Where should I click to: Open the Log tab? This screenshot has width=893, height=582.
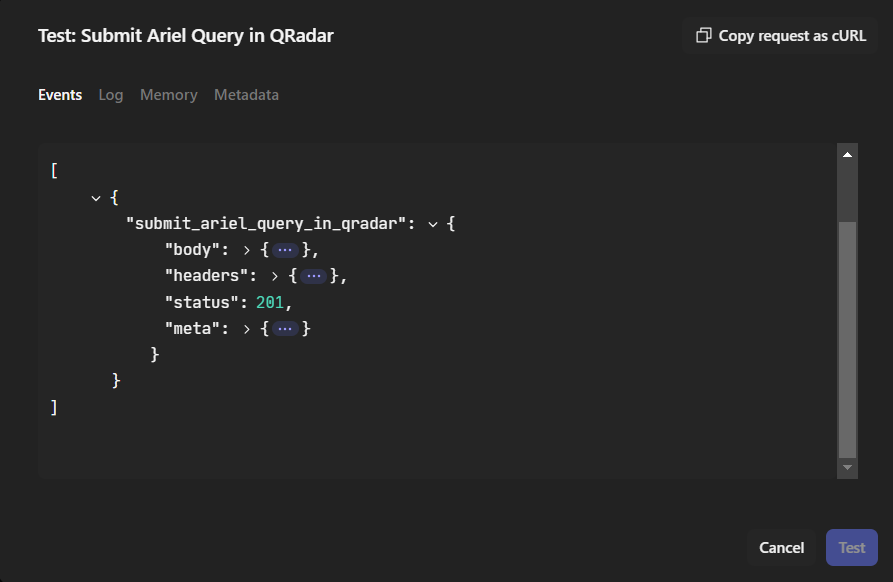(110, 95)
